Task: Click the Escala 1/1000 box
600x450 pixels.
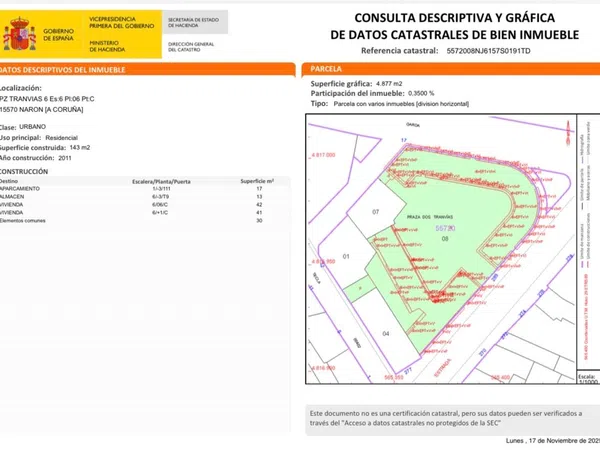Action: [588, 379]
